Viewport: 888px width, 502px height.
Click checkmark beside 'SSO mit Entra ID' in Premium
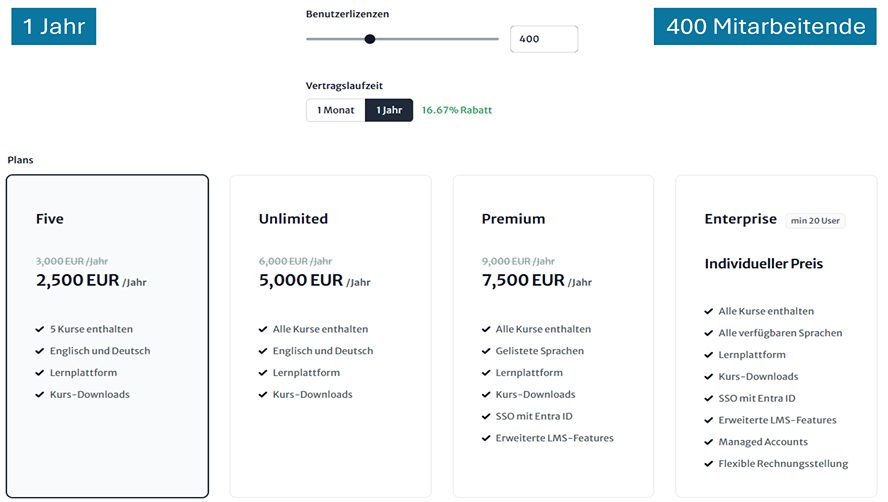485,416
